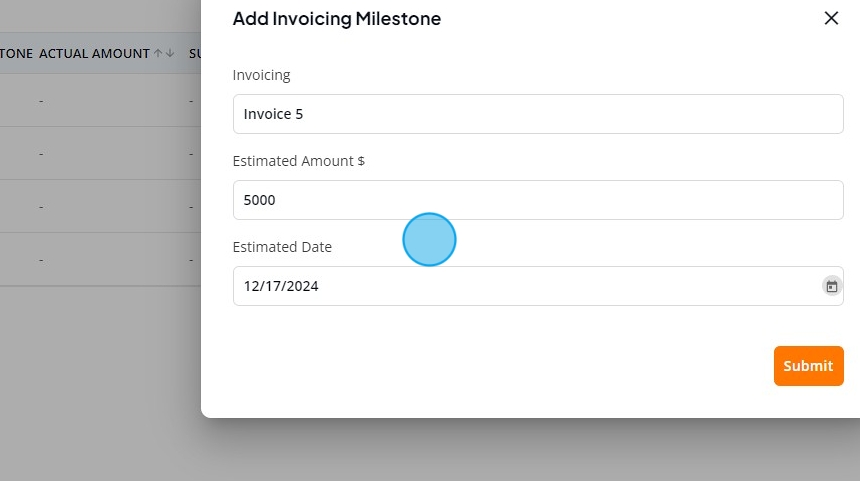Click into the Estimated Amount field
The image size is (860, 481).
tap(538, 200)
